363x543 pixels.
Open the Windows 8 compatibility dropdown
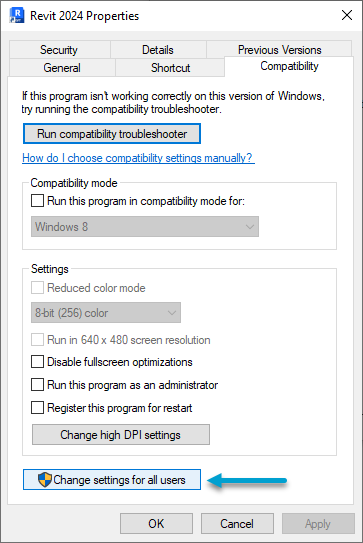tap(145, 227)
